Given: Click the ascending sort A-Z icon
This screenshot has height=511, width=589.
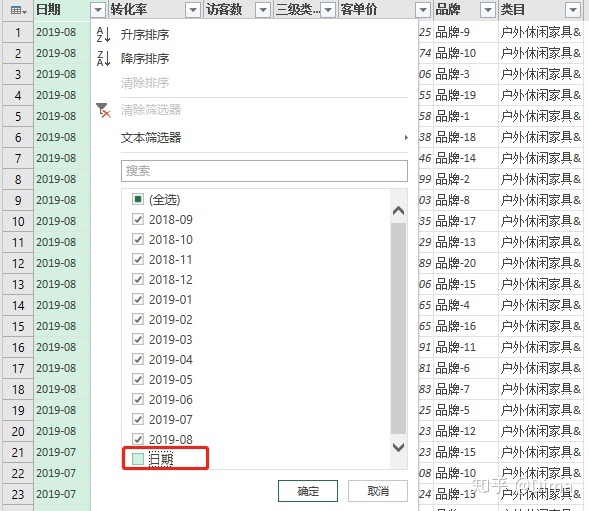Looking at the screenshot, I should [103, 34].
